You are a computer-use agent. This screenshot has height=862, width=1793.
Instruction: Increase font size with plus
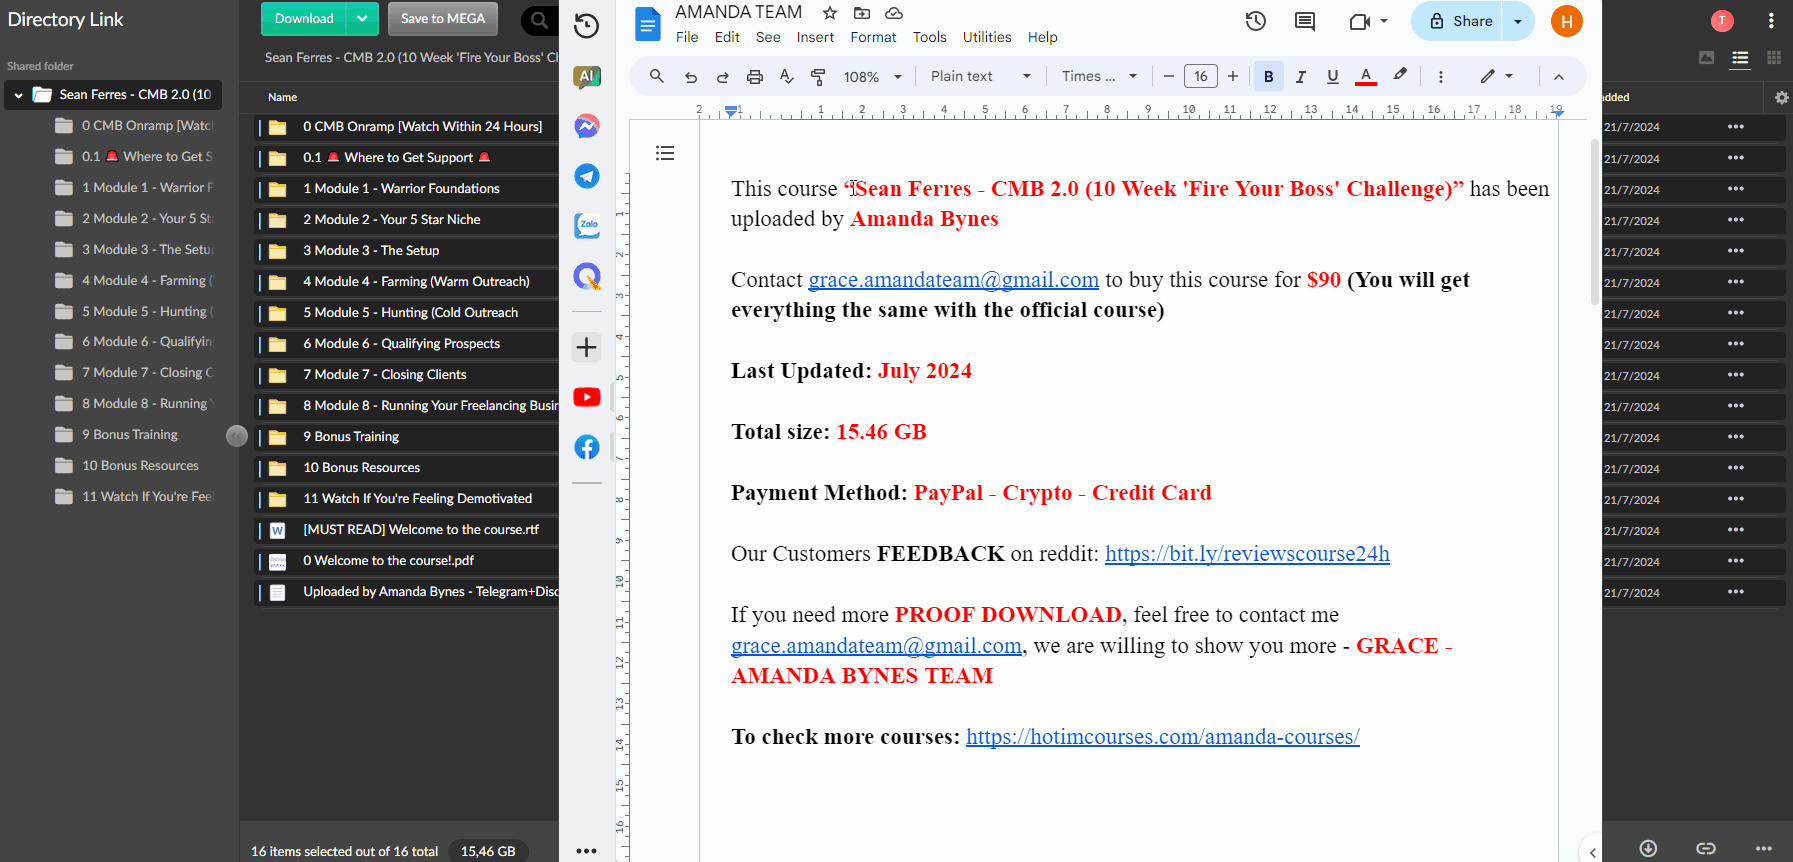[1233, 77]
